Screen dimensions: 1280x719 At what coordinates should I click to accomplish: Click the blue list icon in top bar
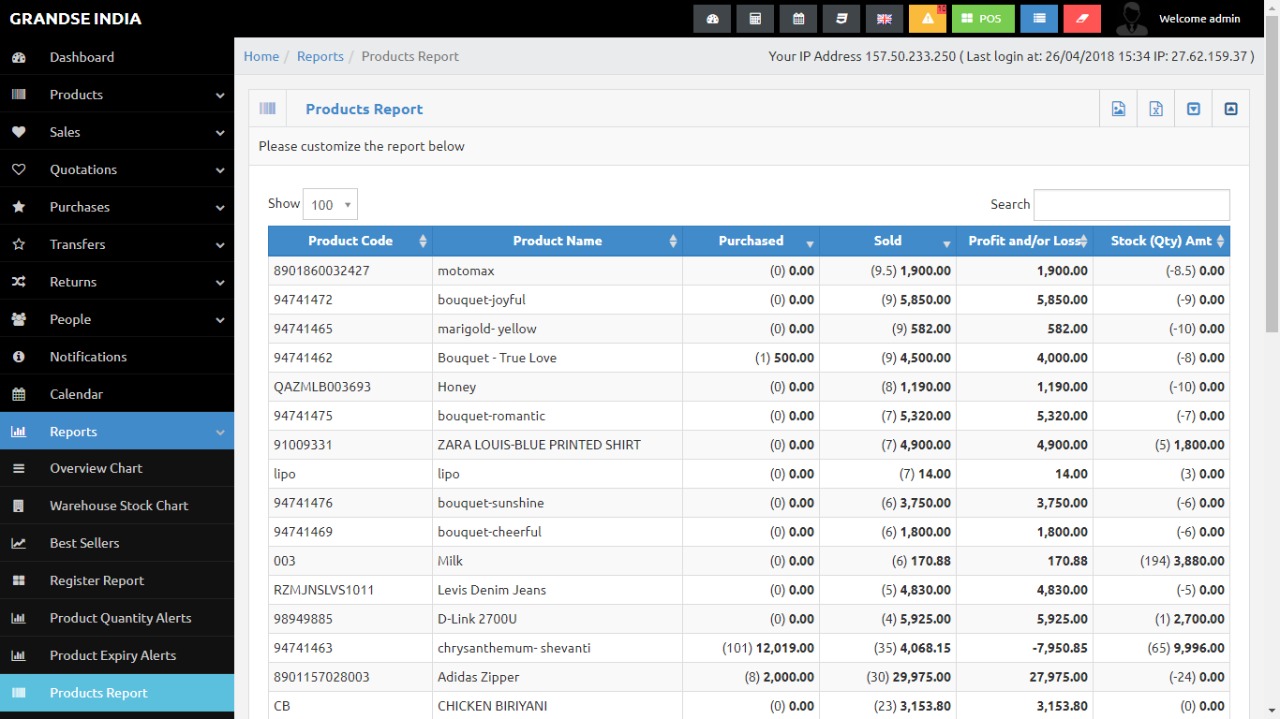[x=1039, y=19]
